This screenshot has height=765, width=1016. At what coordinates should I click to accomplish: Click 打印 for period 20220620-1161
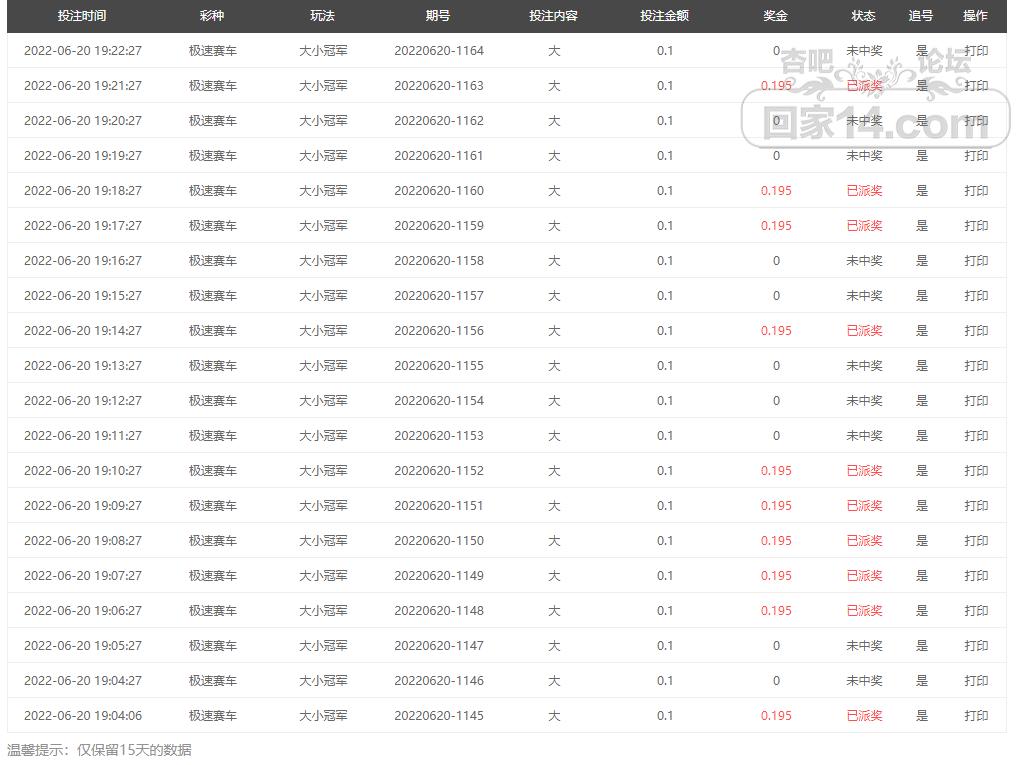coord(976,155)
